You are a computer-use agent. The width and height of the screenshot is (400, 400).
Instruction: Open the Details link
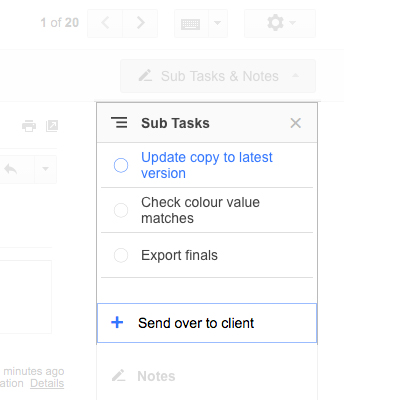(47, 383)
